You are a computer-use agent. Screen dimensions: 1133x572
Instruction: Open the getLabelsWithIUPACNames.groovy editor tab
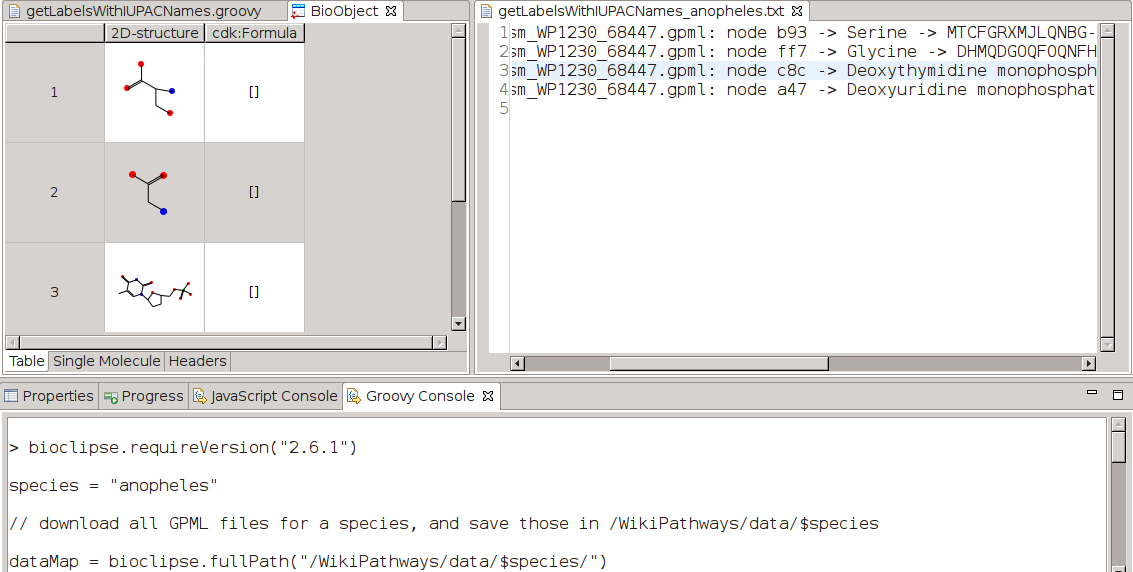tap(143, 12)
